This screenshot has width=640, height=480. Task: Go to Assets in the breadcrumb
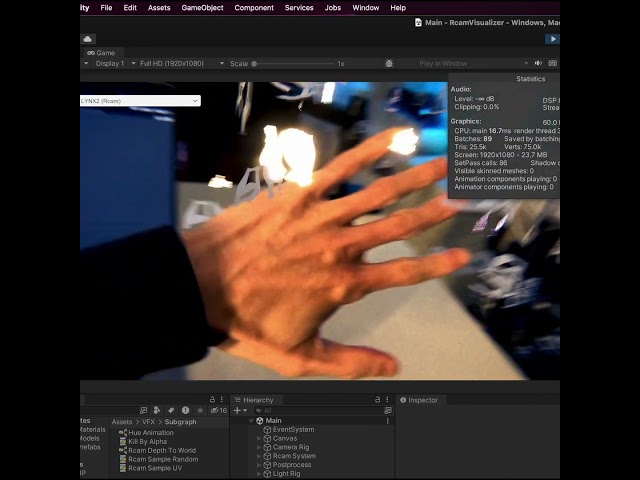click(x=122, y=422)
